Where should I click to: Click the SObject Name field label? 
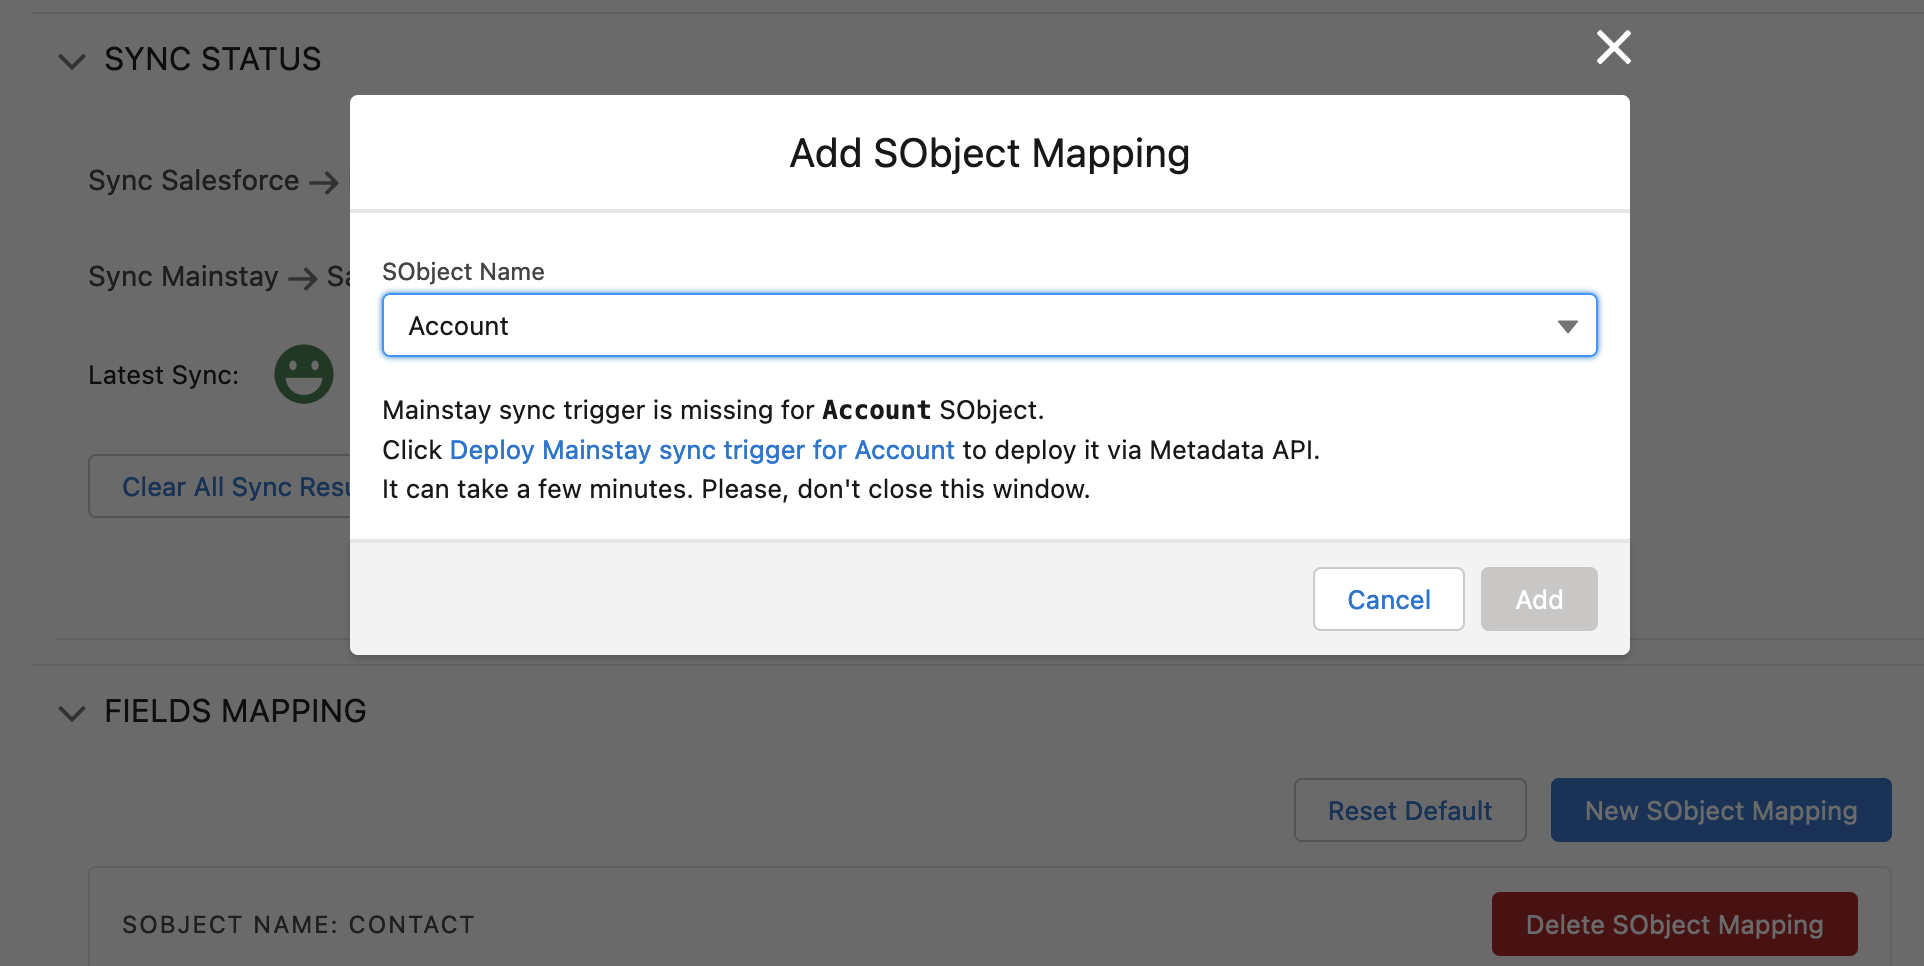(463, 272)
